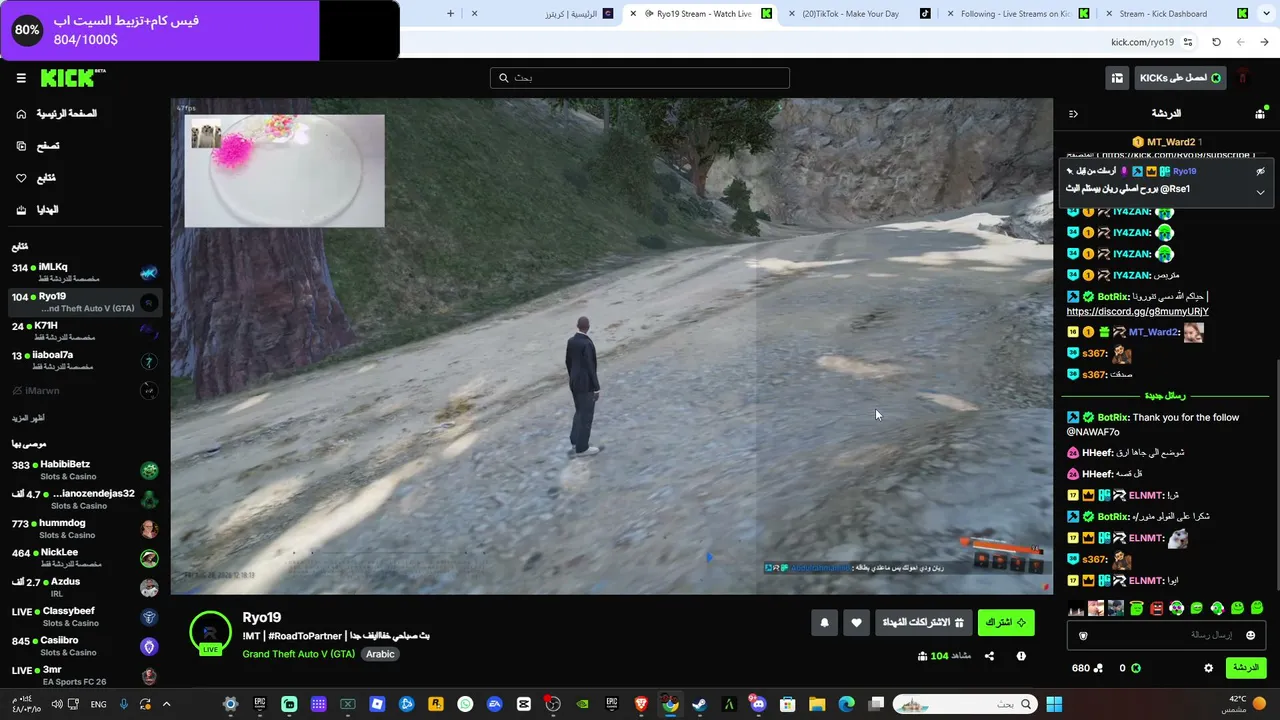This screenshot has height=720, width=1280.
Task: Hide the pinned message in chat
Action: (1260, 171)
